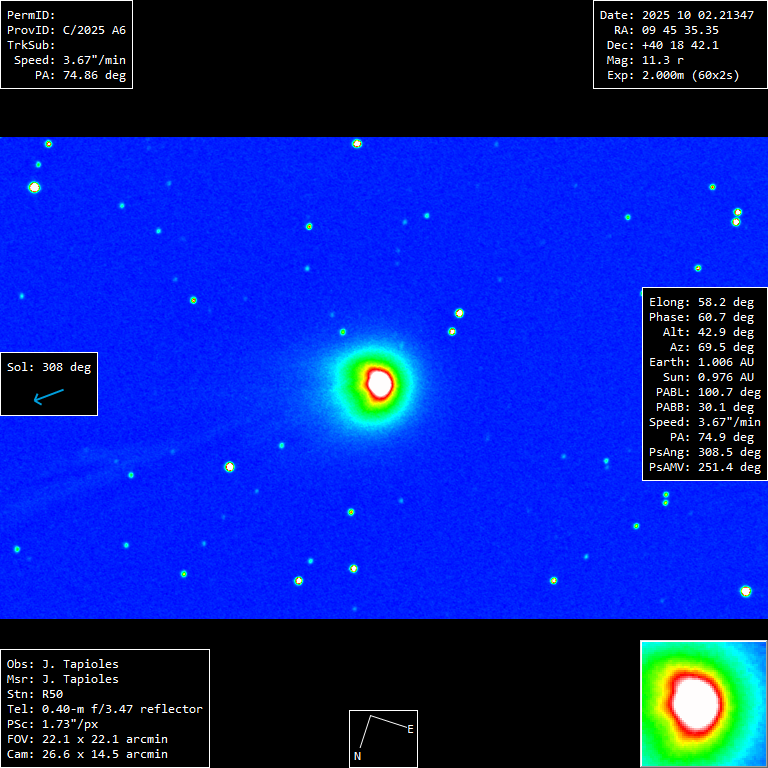Image resolution: width=768 pixels, height=768 pixels.
Task: Select the Tel: 0.40-m f/3.47 reflector line
Action: click(x=104, y=709)
